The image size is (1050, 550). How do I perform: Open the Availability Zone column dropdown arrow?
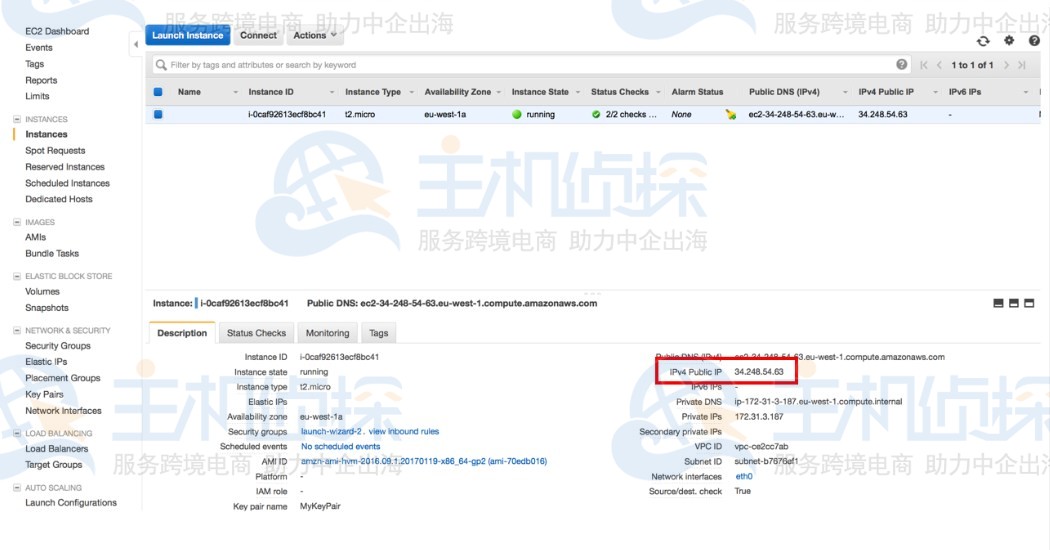pyautogui.click(x=499, y=92)
